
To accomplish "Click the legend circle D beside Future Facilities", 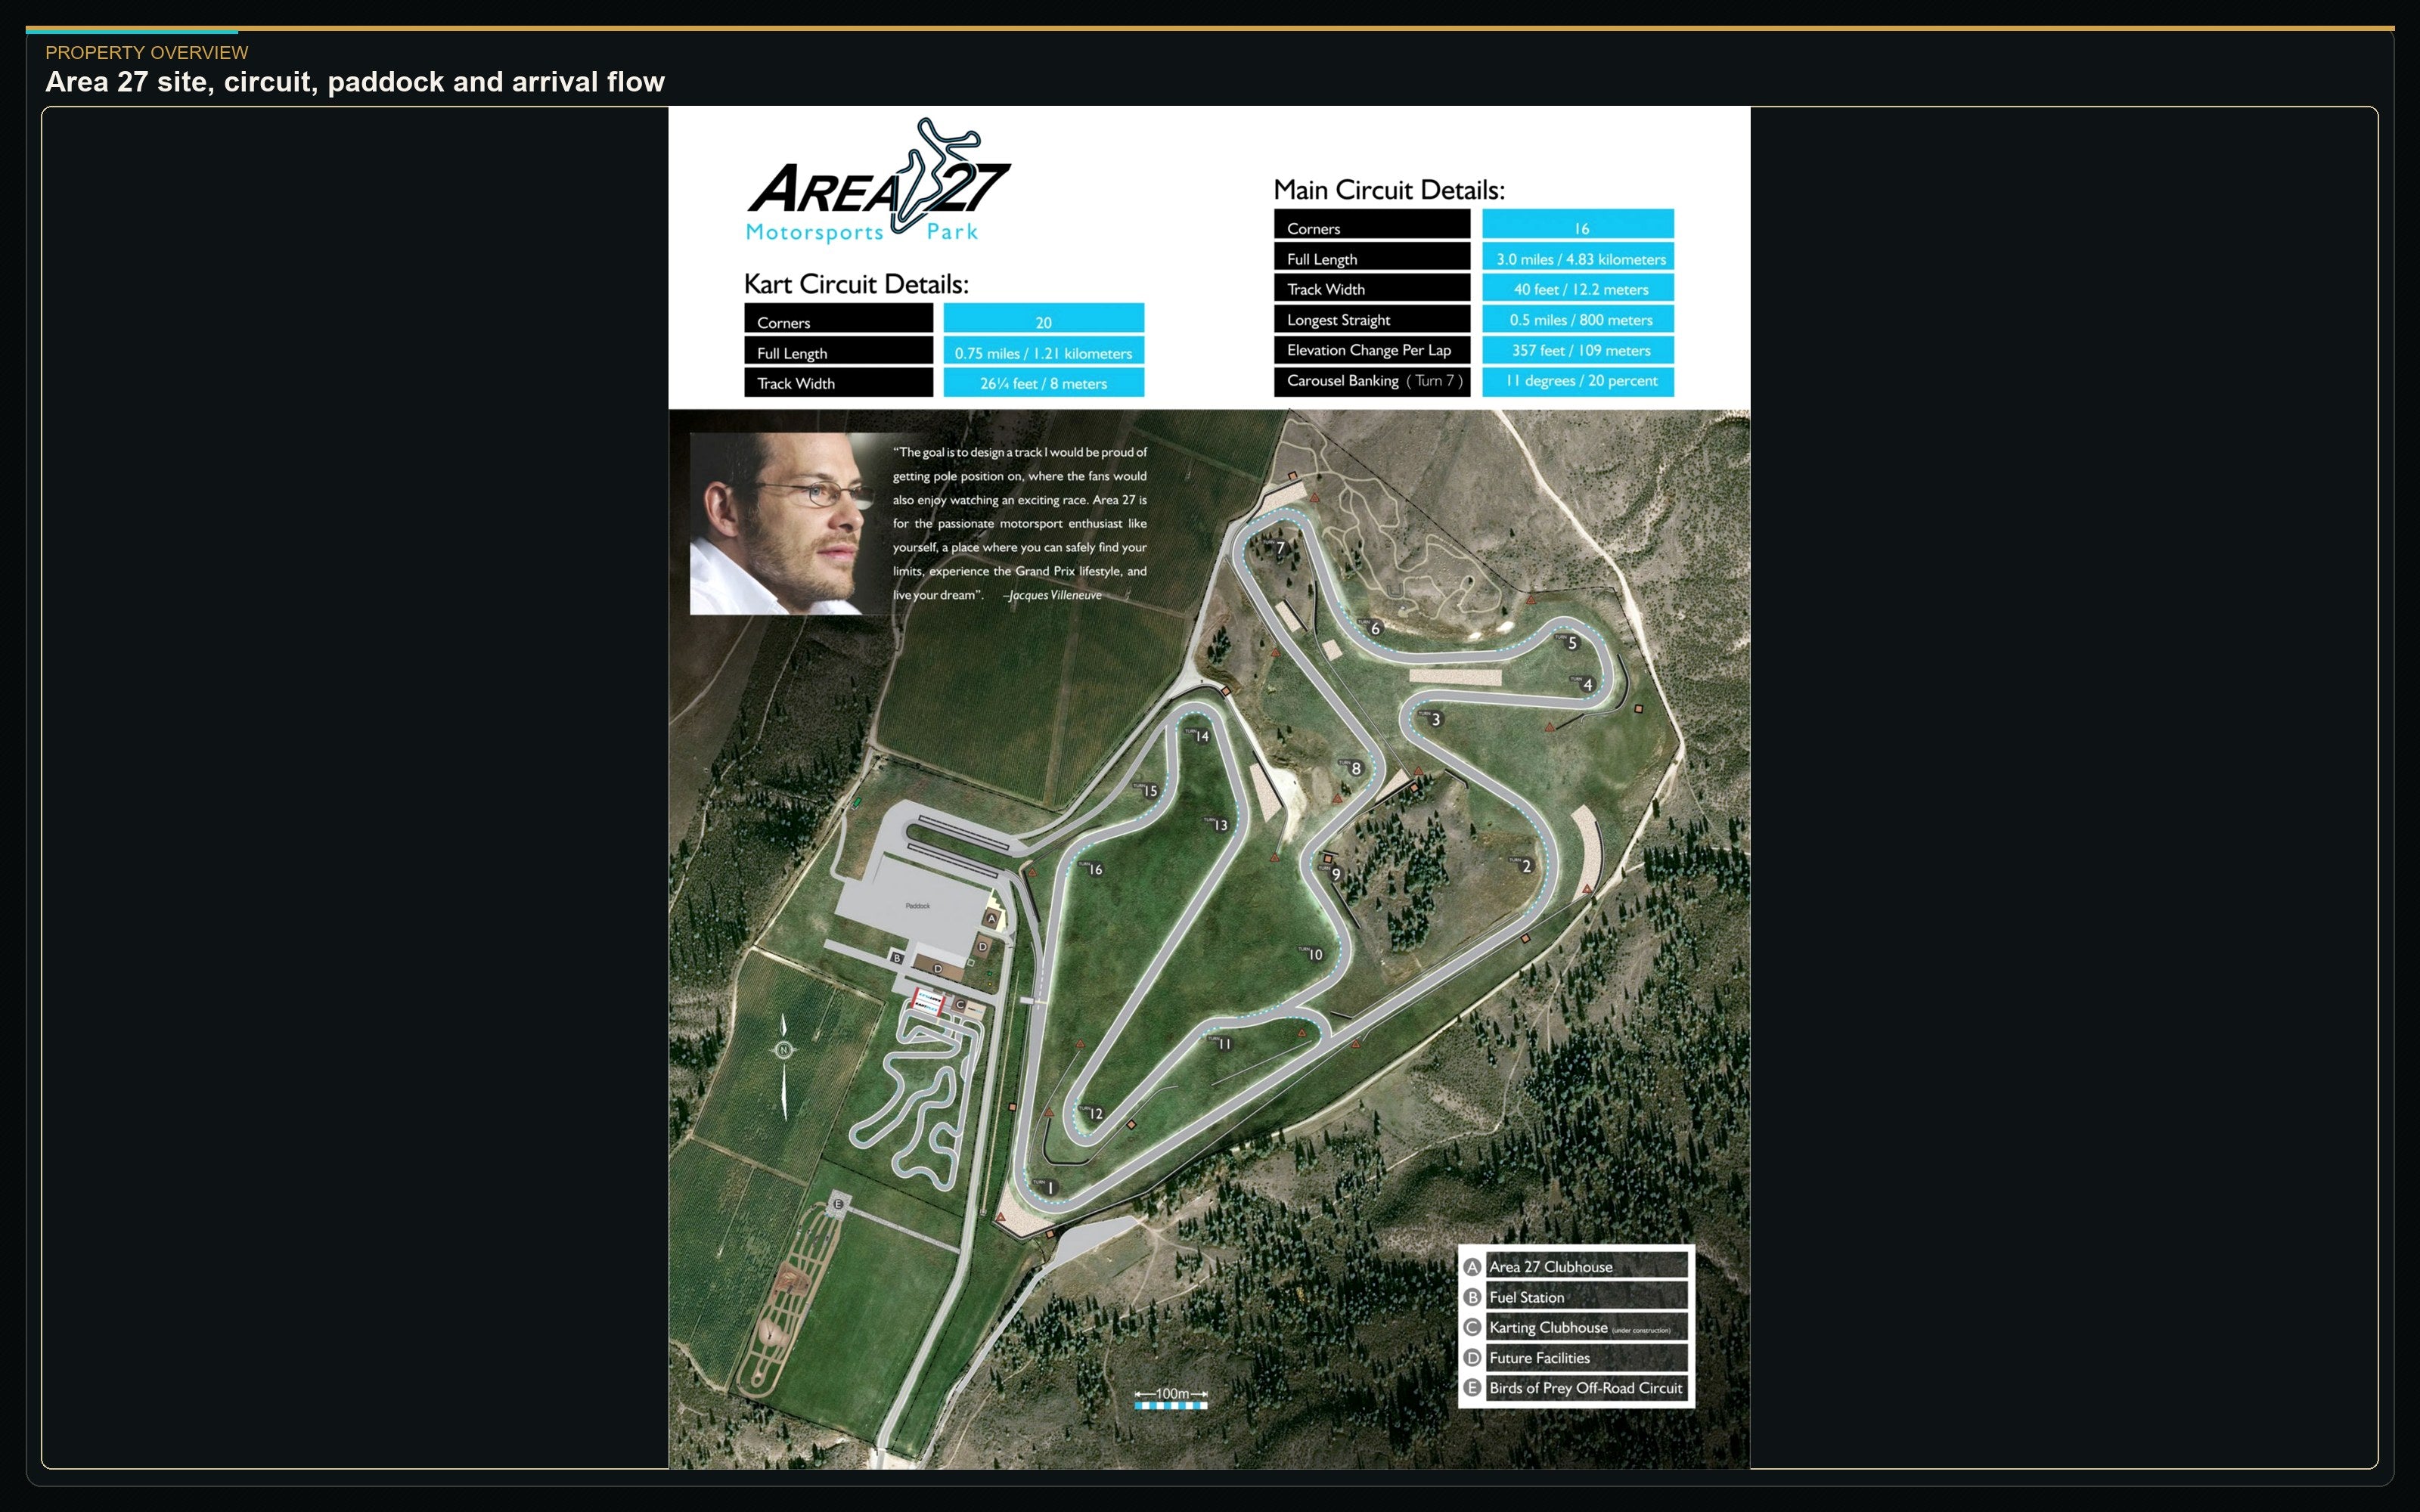I will 1472,1358.
